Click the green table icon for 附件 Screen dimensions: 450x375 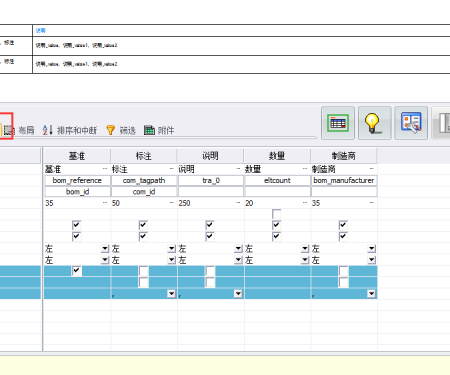[x=149, y=130]
